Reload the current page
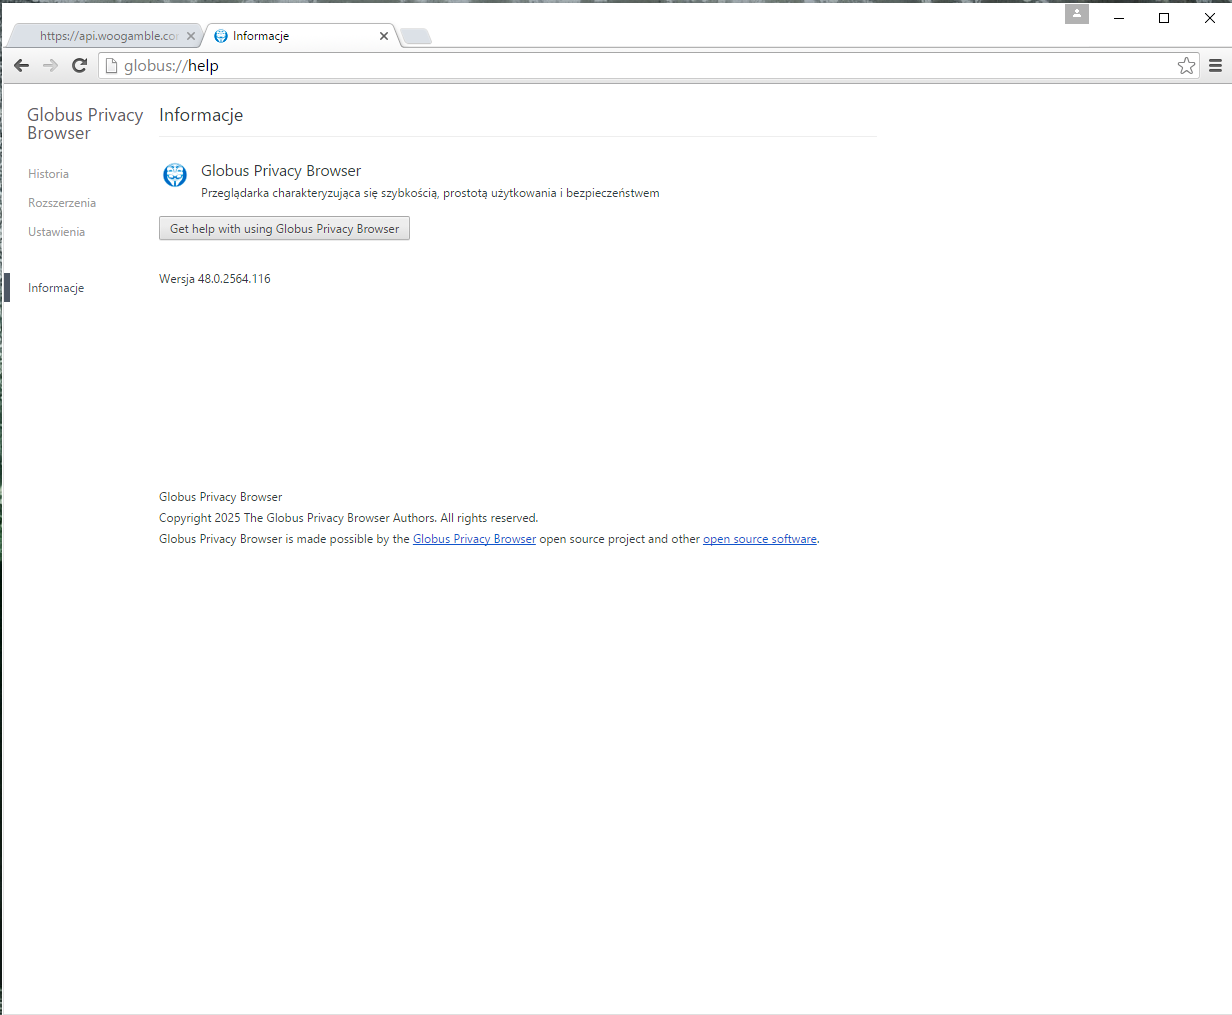 (x=79, y=66)
